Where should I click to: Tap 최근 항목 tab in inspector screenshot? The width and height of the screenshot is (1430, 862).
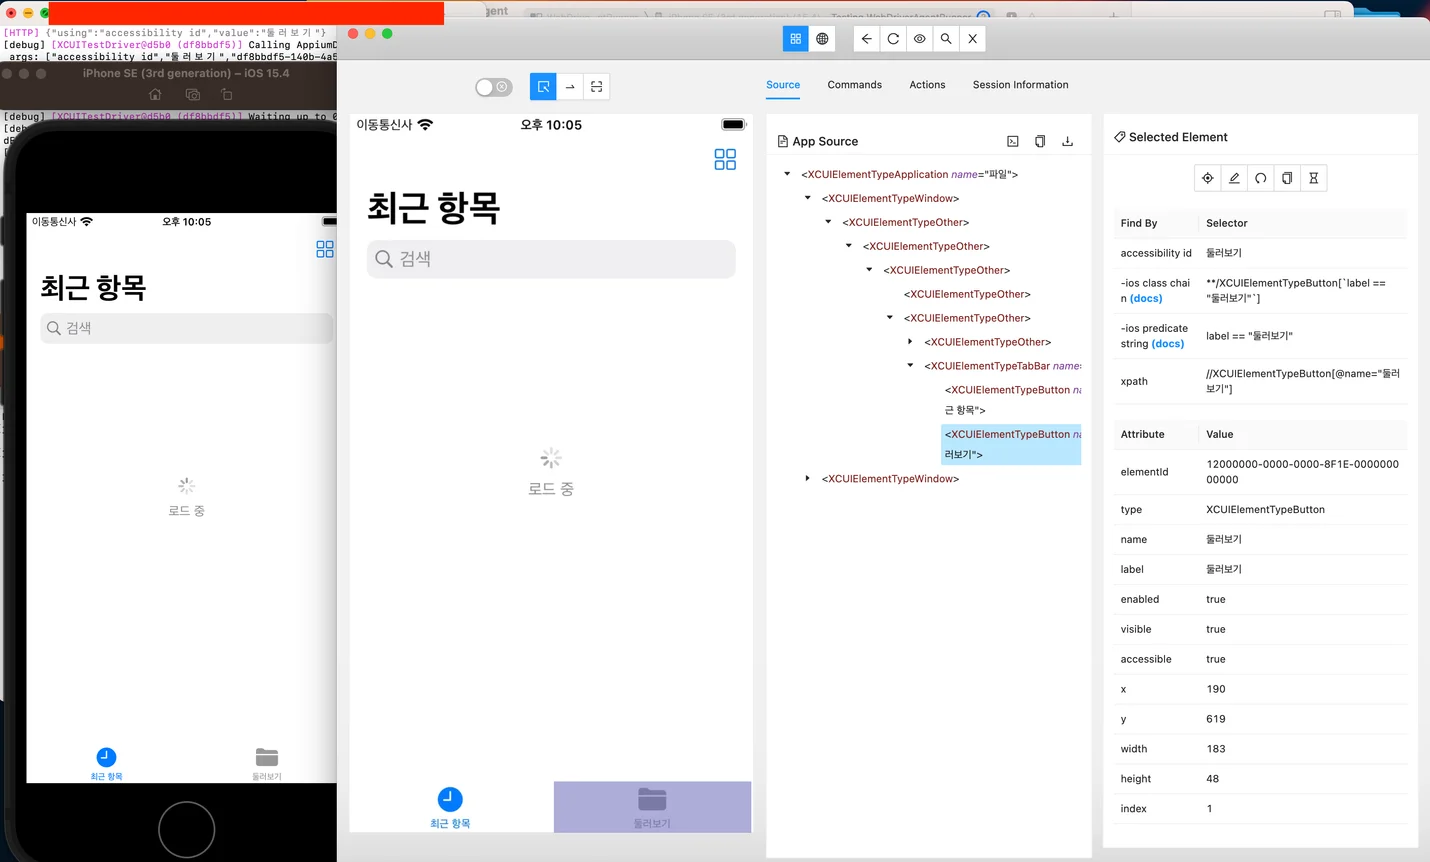450,808
